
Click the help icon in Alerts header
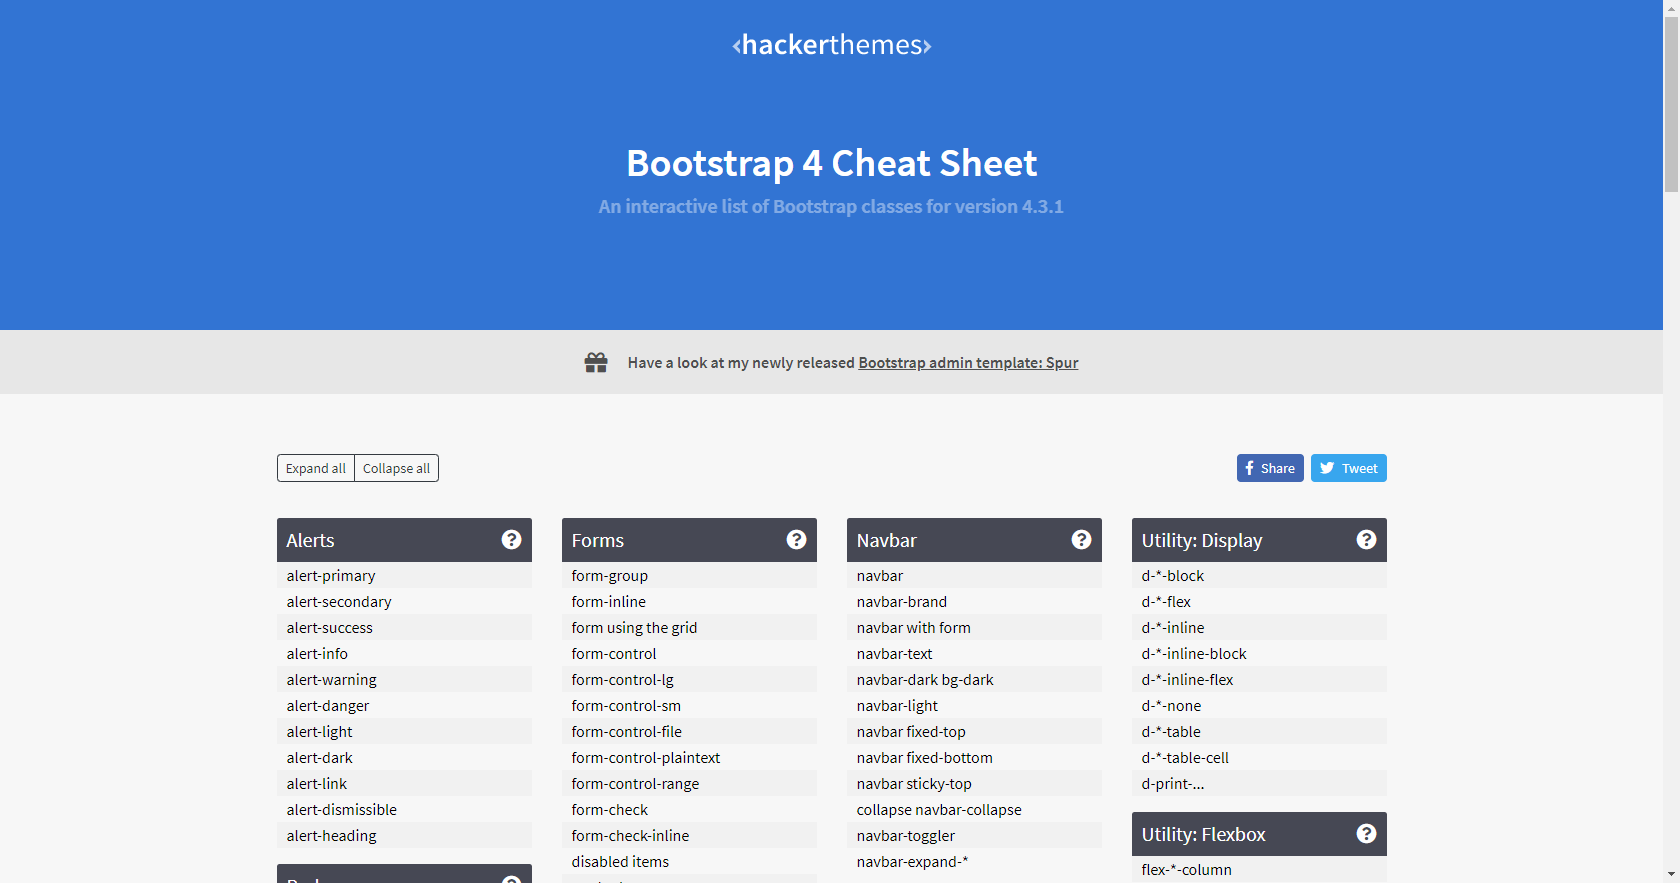511,540
